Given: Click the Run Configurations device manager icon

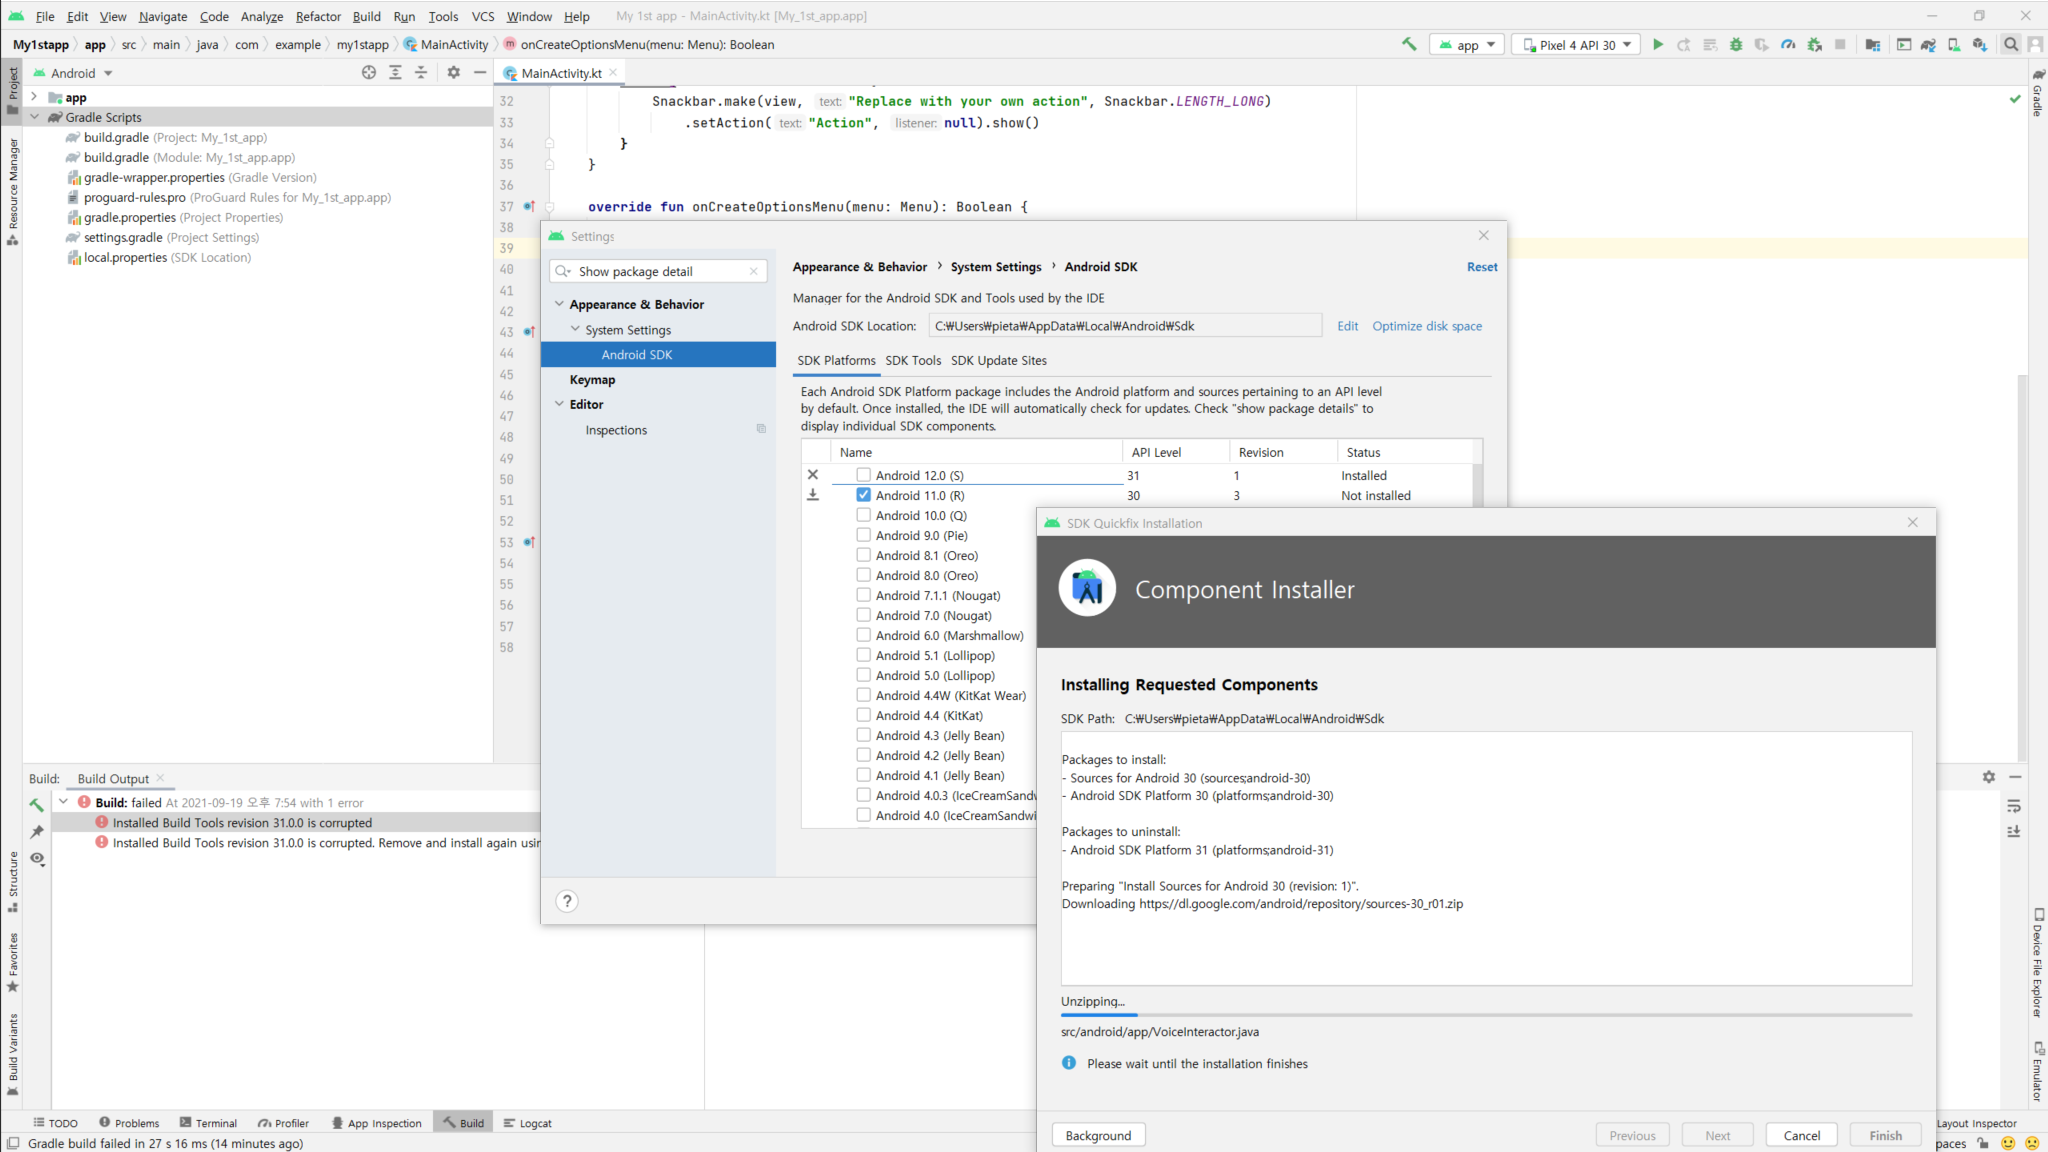Looking at the screenshot, I should (1903, 44).
